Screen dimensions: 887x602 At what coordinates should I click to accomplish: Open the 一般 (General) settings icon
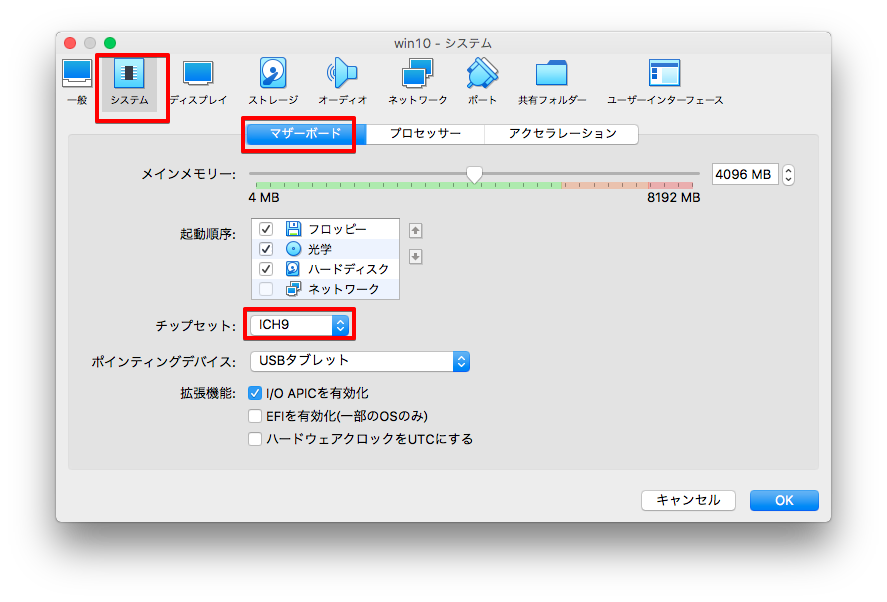click(x=77, y=83)
